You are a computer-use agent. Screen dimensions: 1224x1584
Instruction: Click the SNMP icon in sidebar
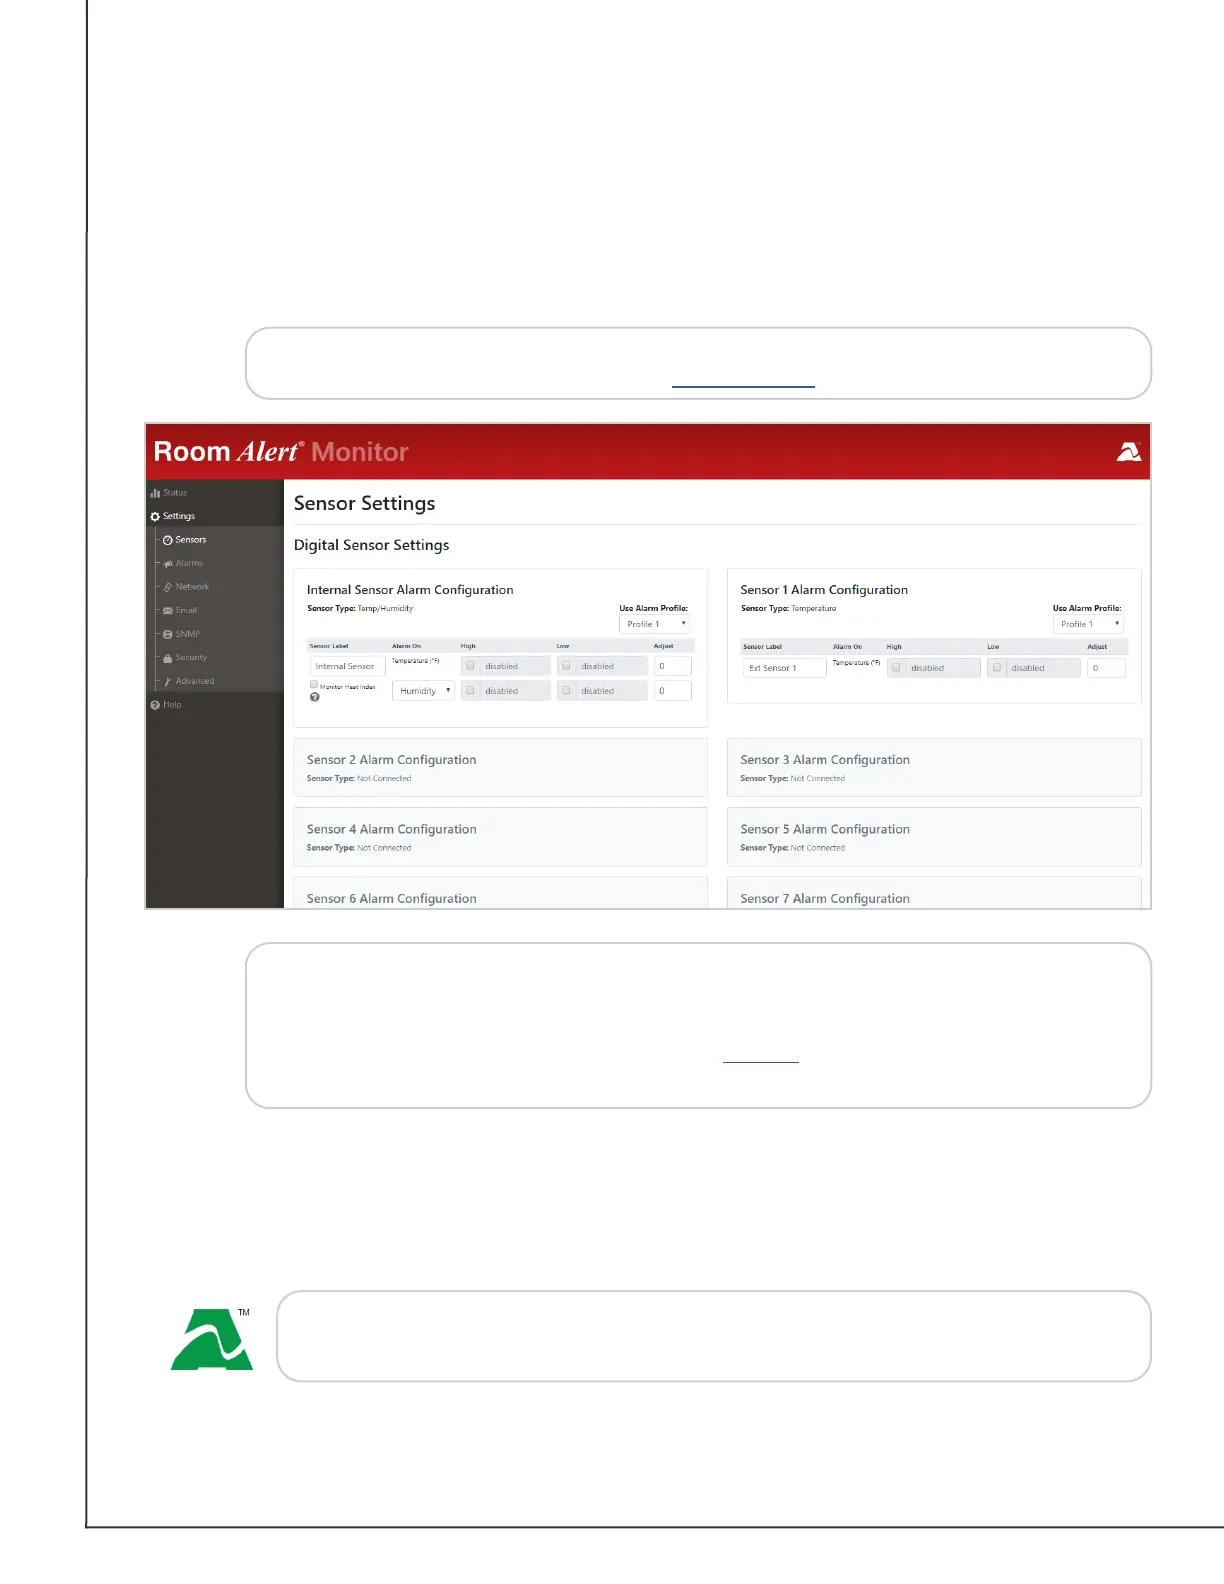point(168,634)
